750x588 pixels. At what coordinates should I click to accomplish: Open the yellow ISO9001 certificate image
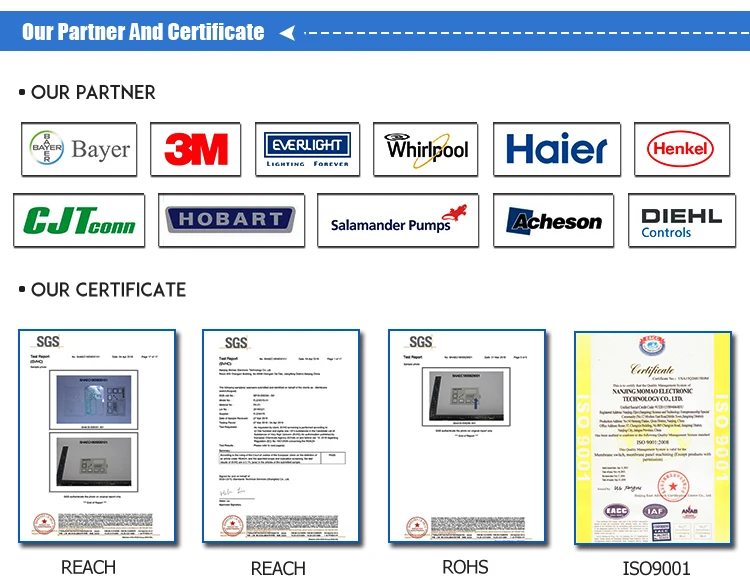point(653,438)
